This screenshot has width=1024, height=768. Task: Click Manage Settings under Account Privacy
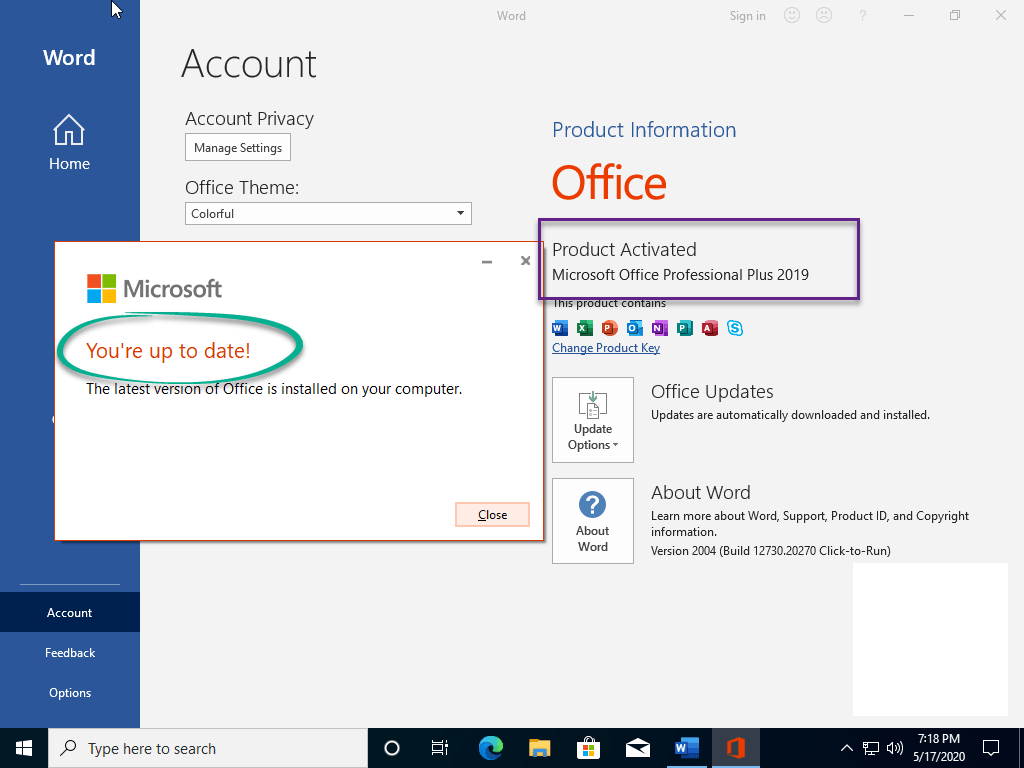238,148
